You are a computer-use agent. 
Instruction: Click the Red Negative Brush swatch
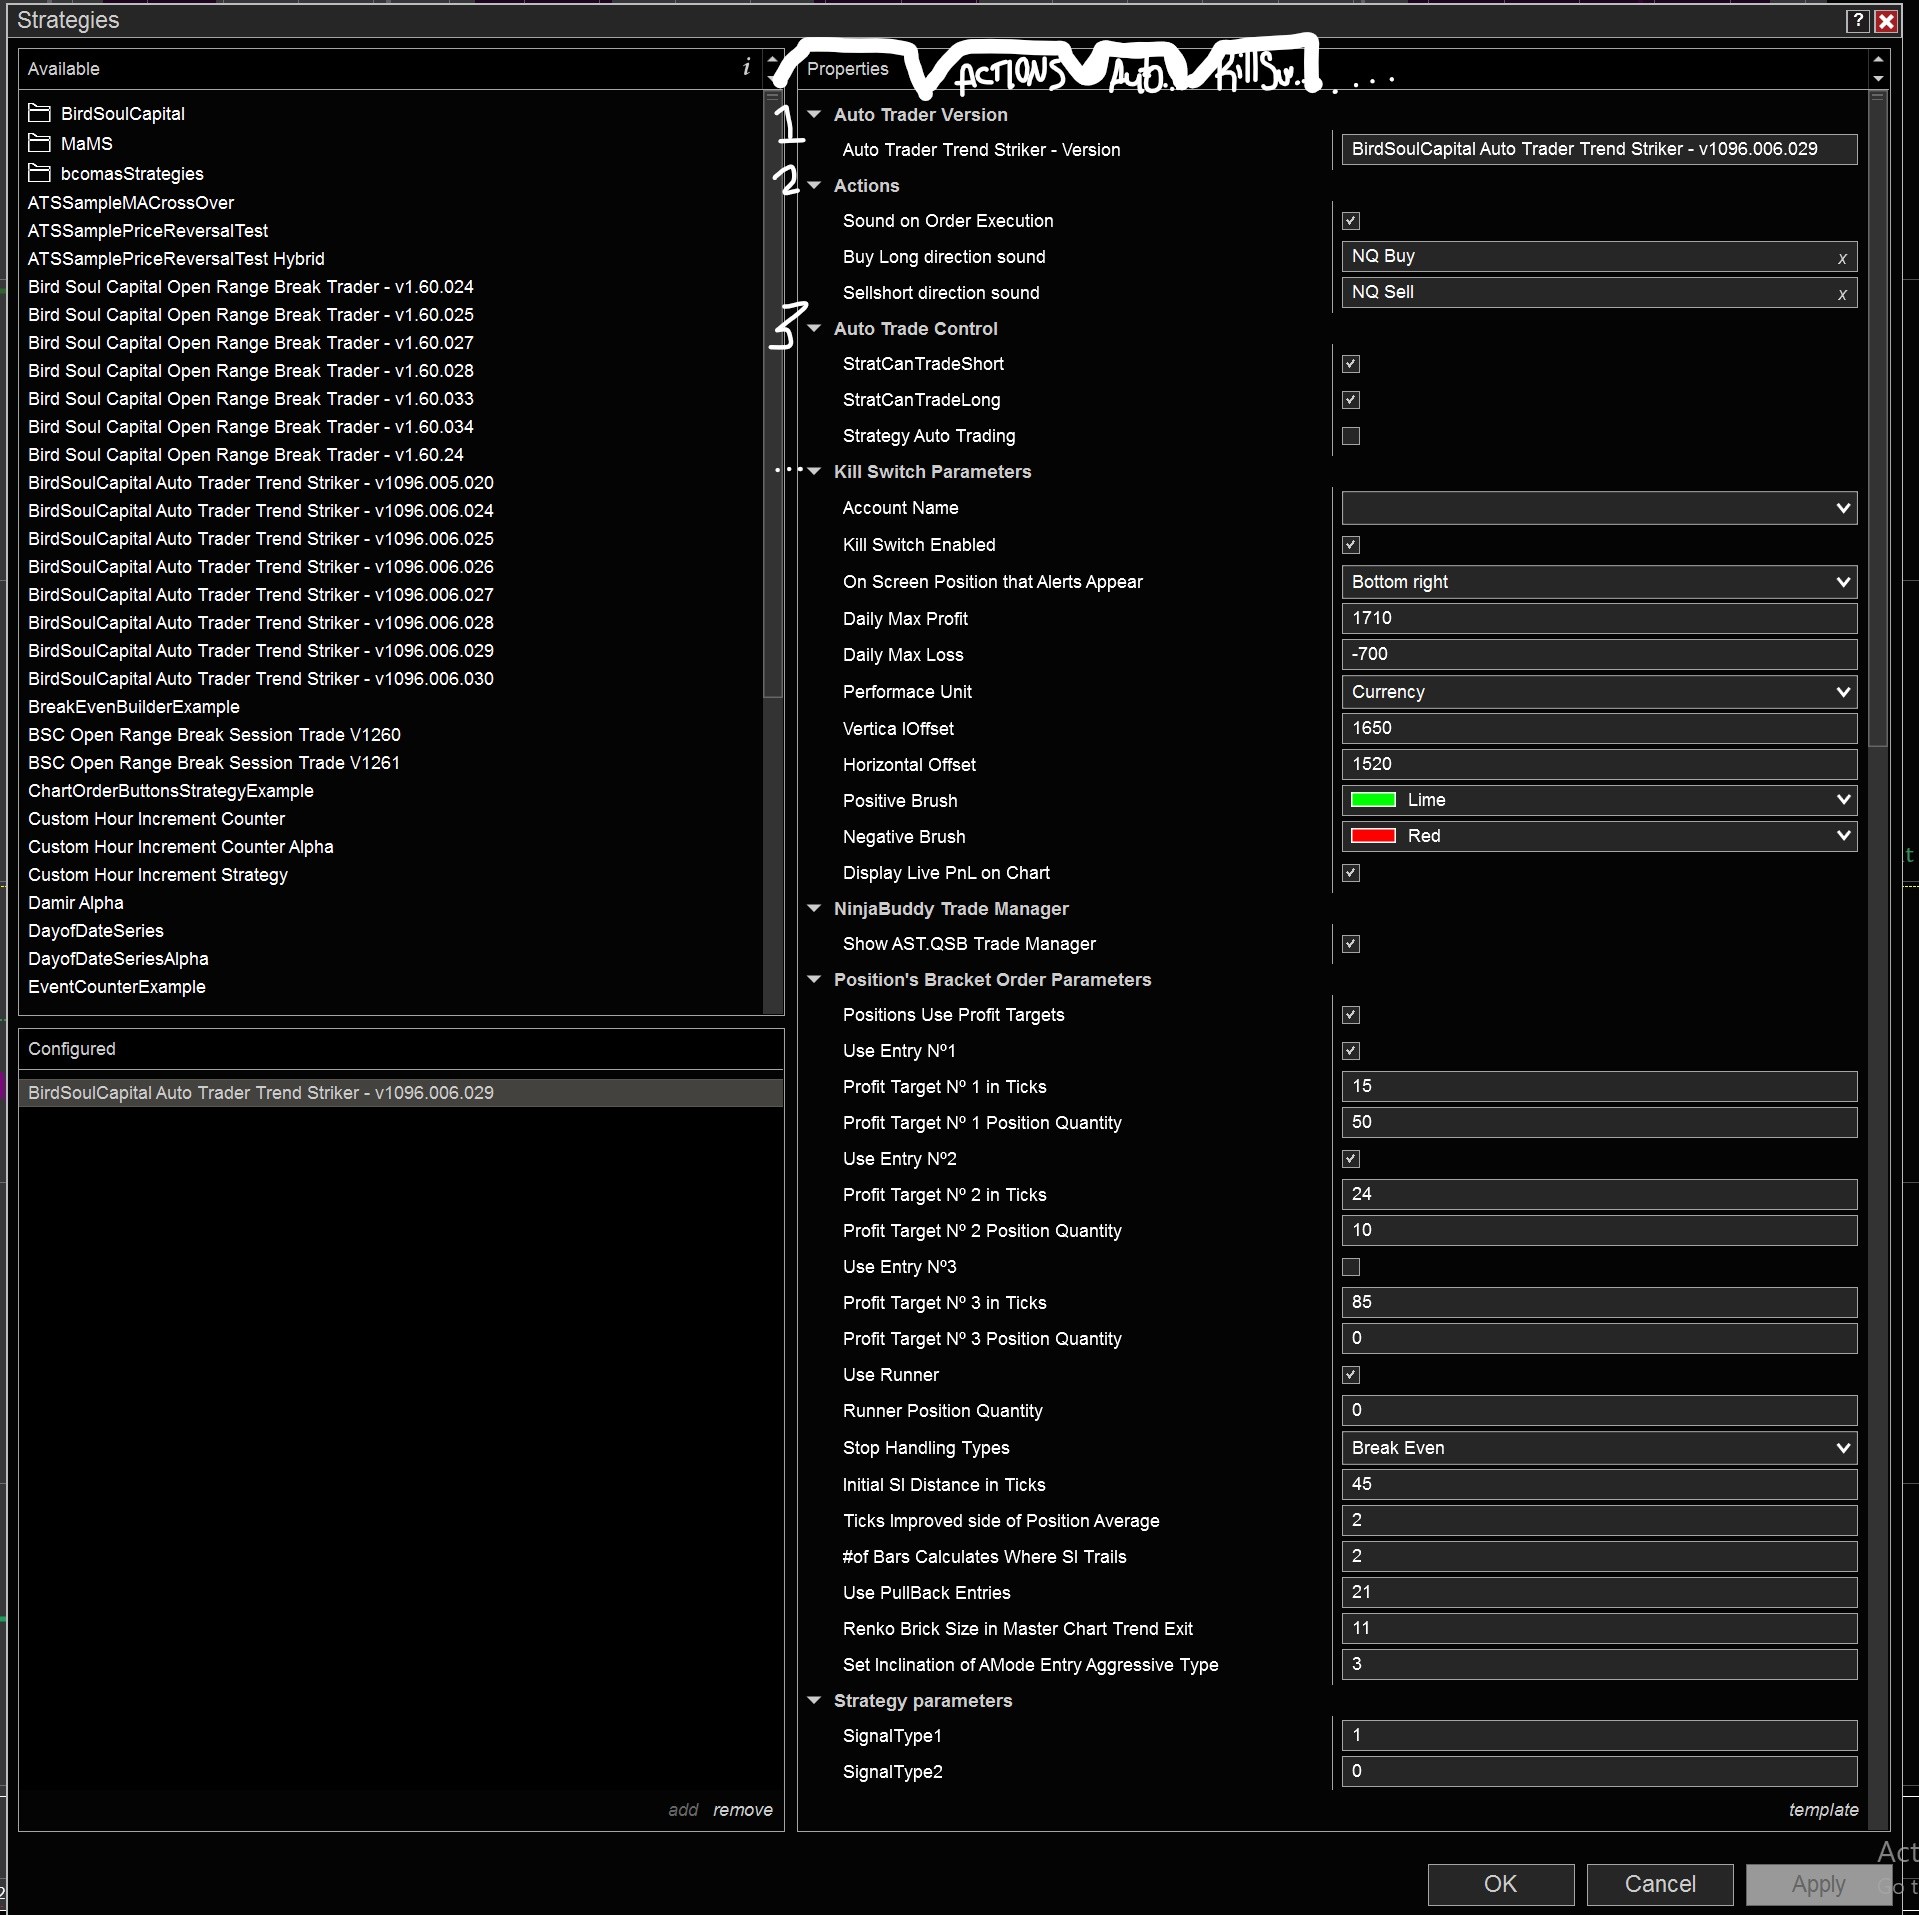(1373, 836)
